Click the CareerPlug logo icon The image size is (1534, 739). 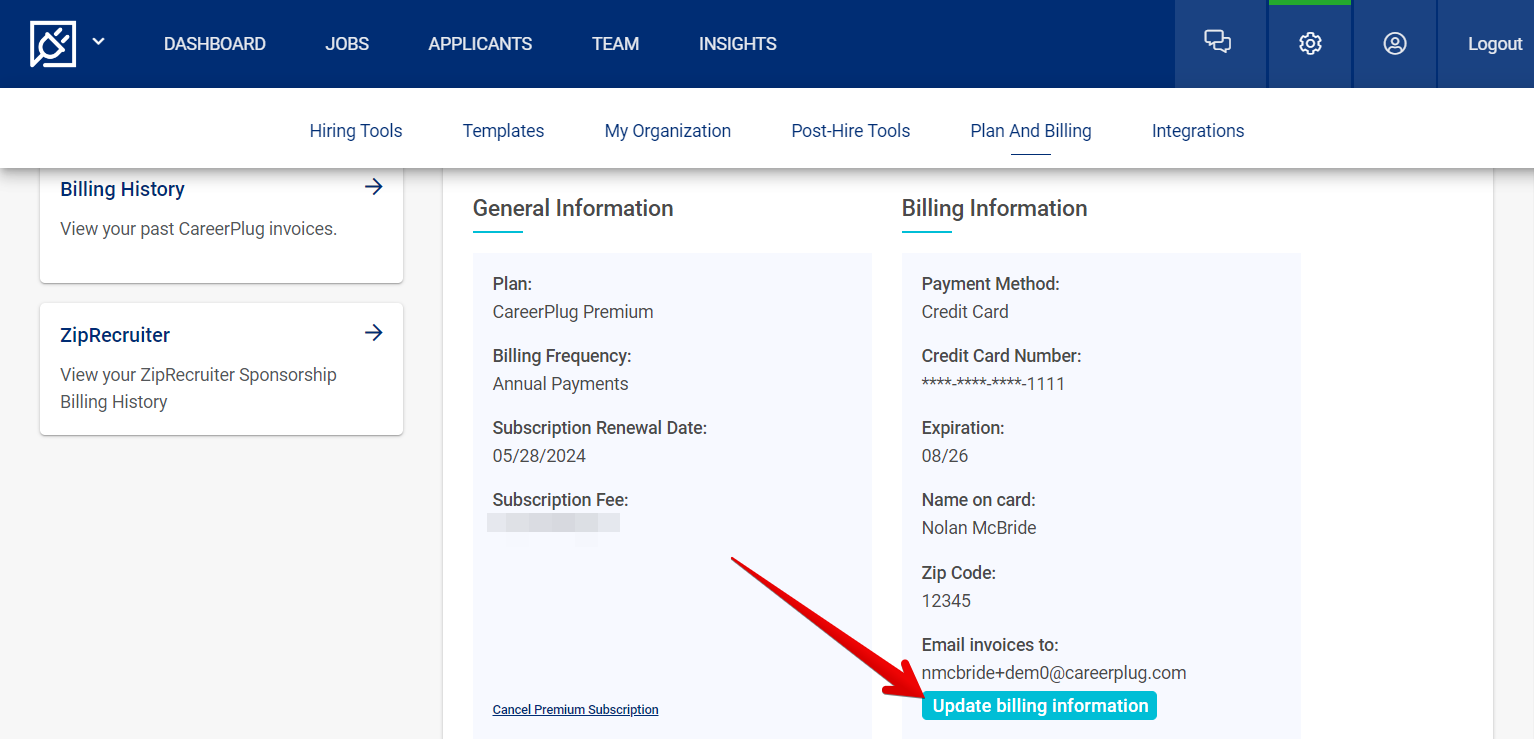click(53, 44)
